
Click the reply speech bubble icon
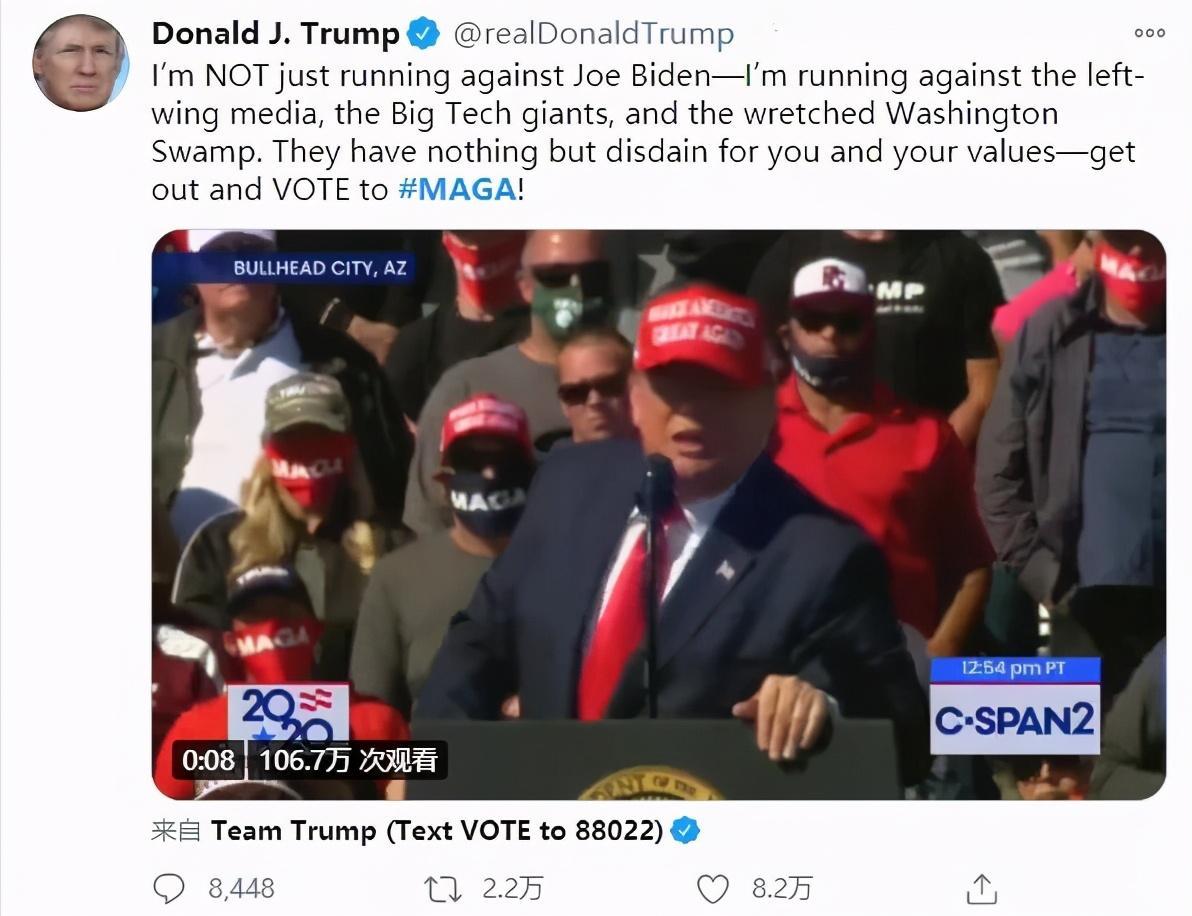169,888
